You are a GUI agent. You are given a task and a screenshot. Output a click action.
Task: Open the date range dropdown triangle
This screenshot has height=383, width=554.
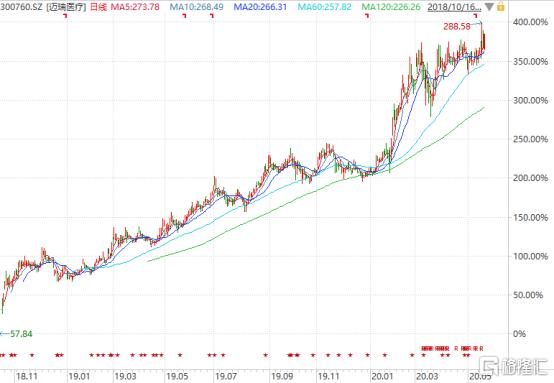(x=489, y=7)
